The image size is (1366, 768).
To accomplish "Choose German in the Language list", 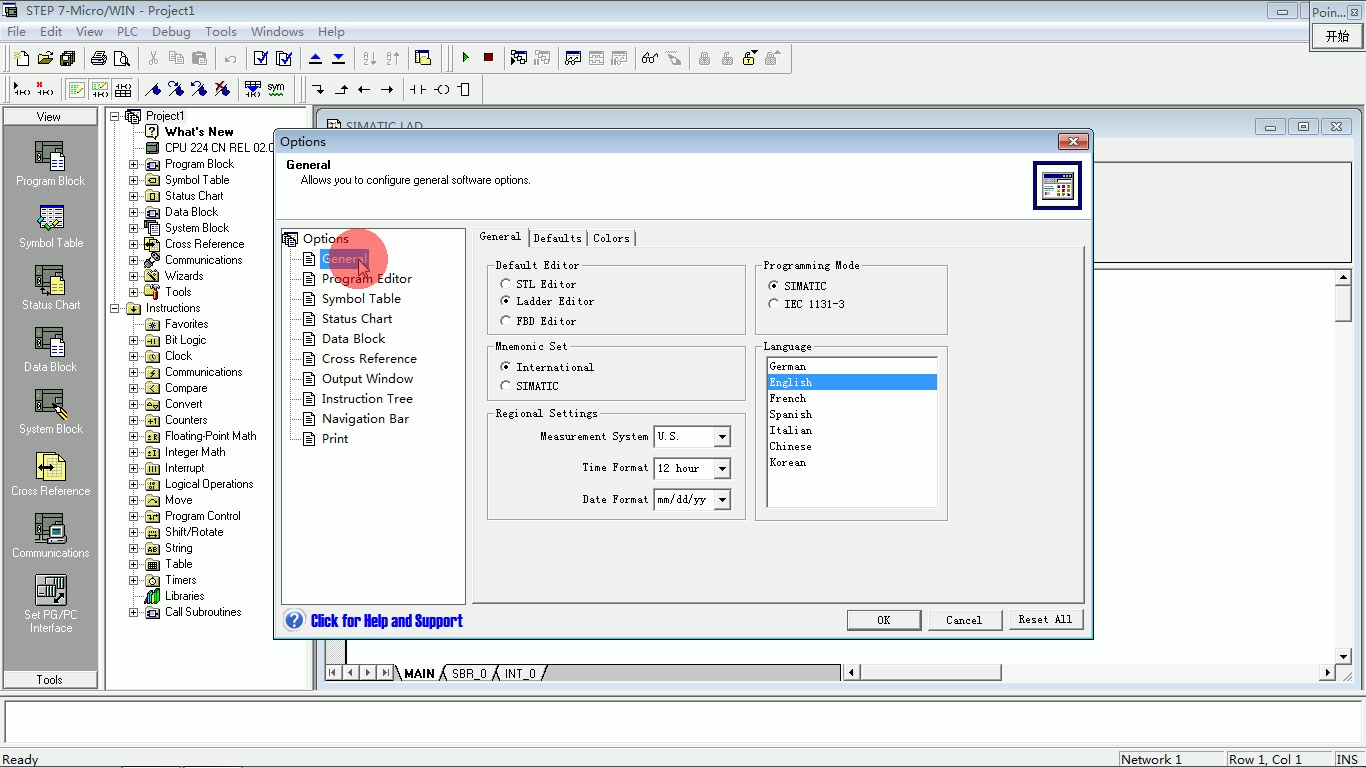I will click(852, 366).
